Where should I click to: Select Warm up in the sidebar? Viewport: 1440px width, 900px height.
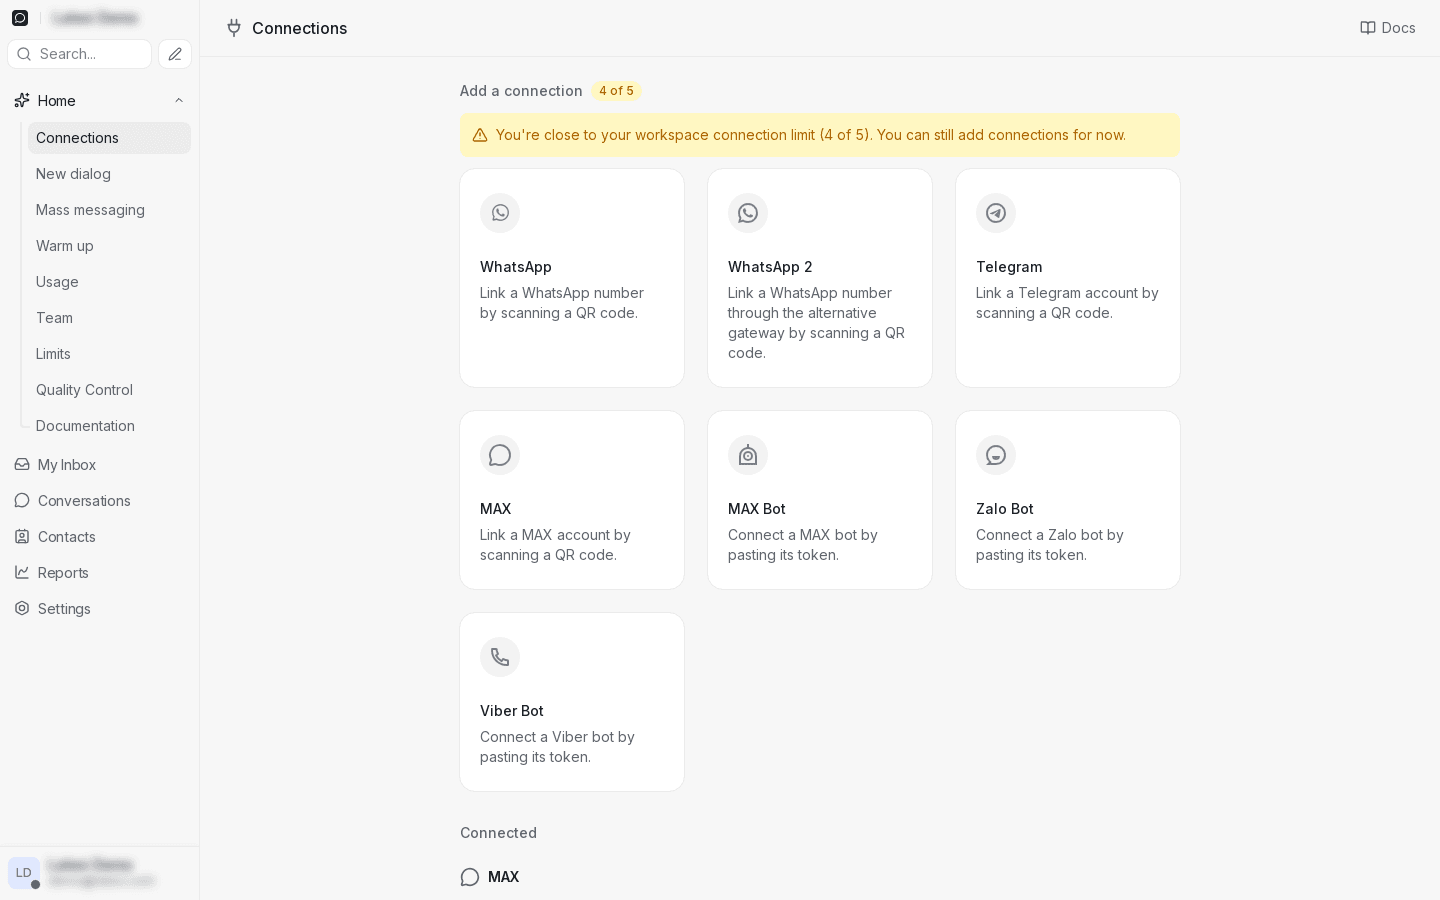click(109, 246)
